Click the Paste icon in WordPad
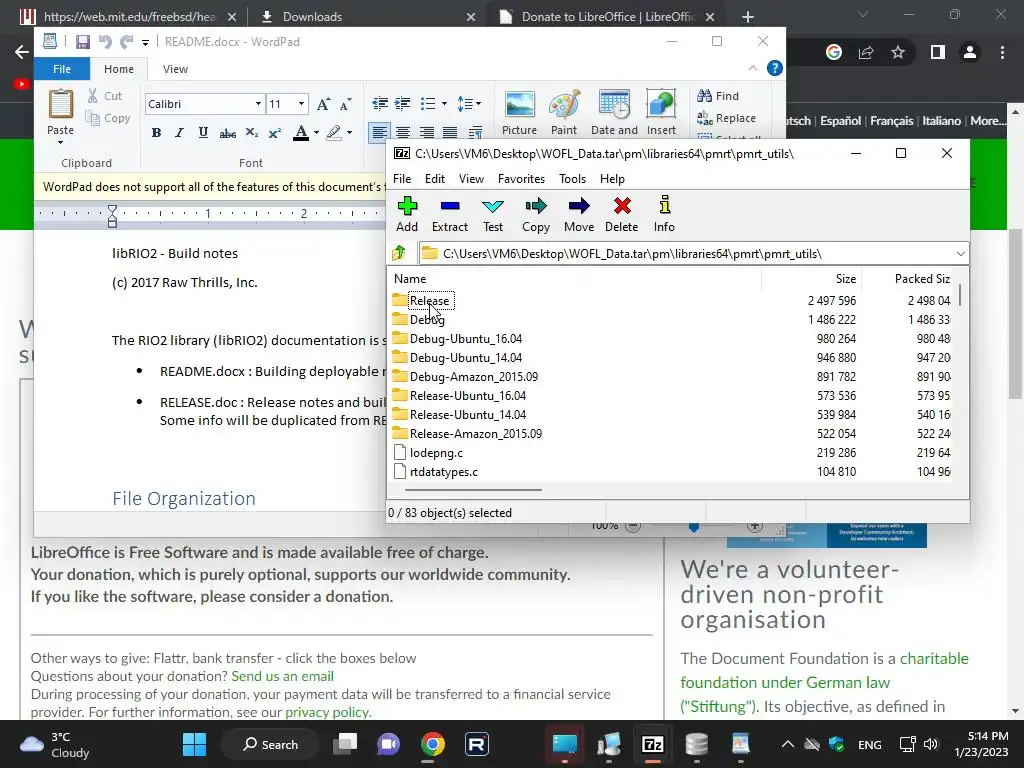1024x768 pixels. tap(61, 104)
